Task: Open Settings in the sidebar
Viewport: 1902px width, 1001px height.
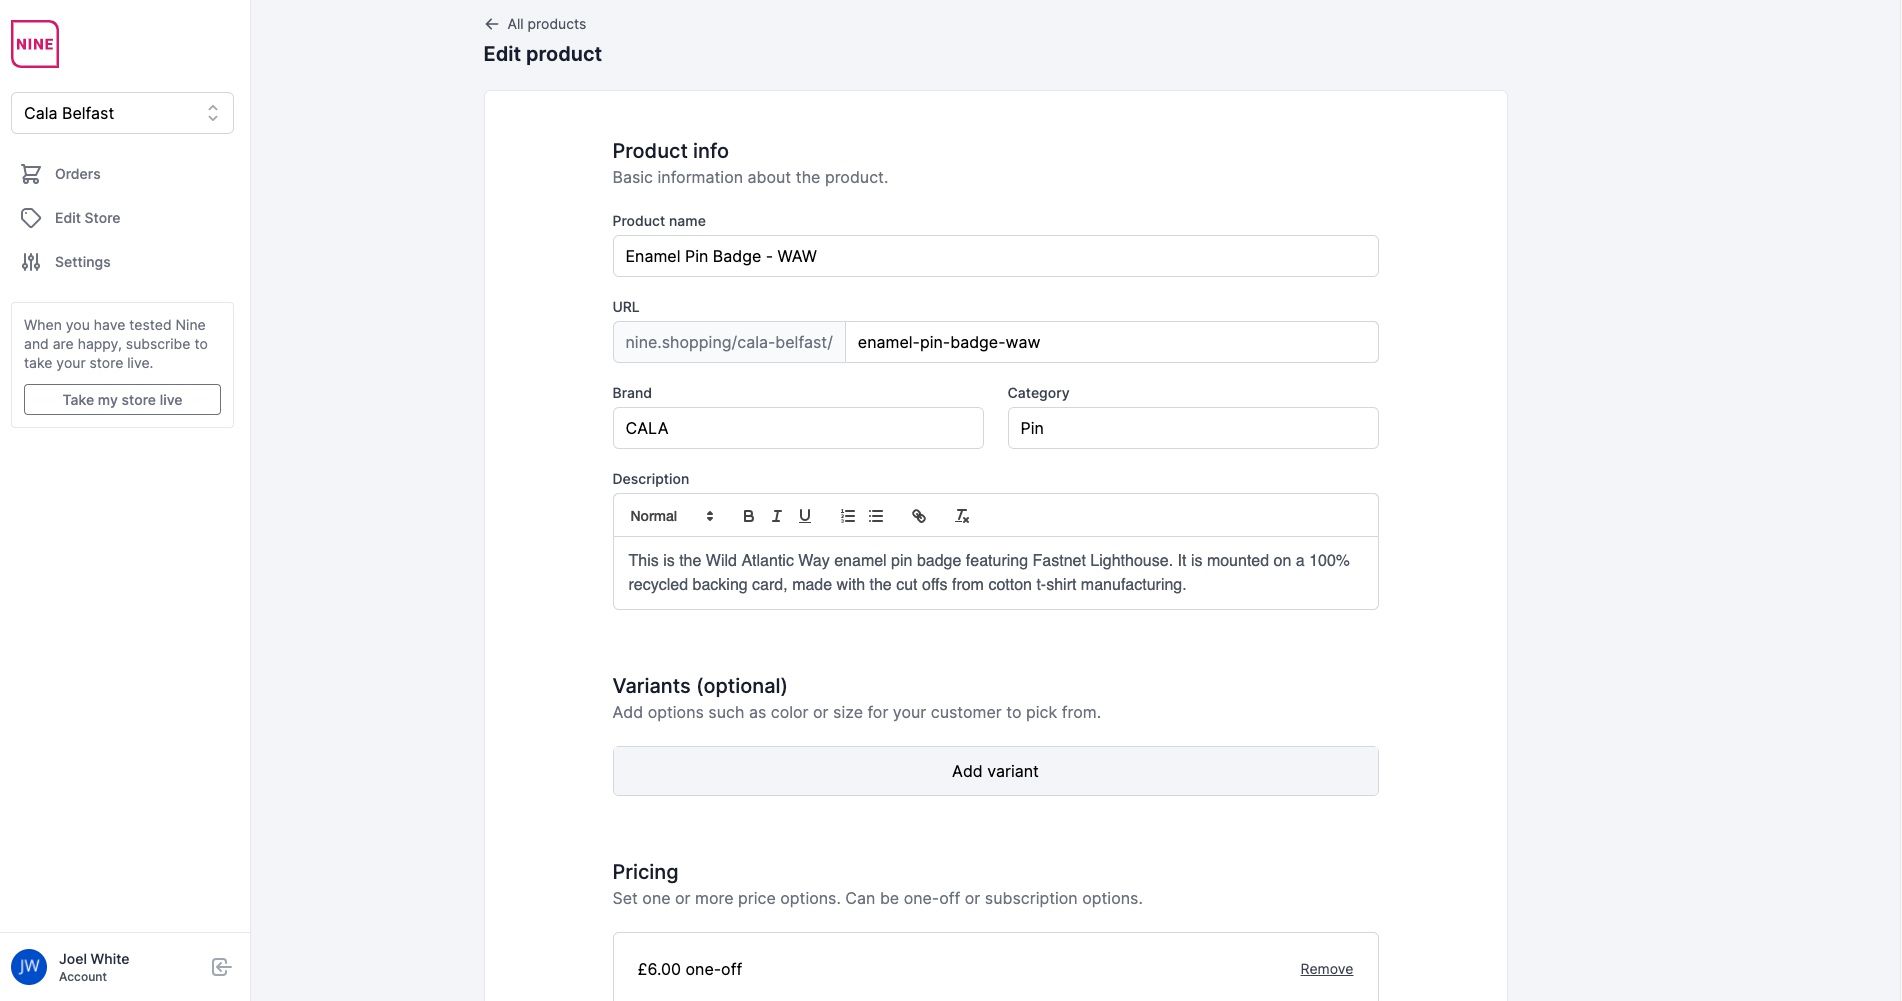Action: pyautogui.click(x=82, y=262)
